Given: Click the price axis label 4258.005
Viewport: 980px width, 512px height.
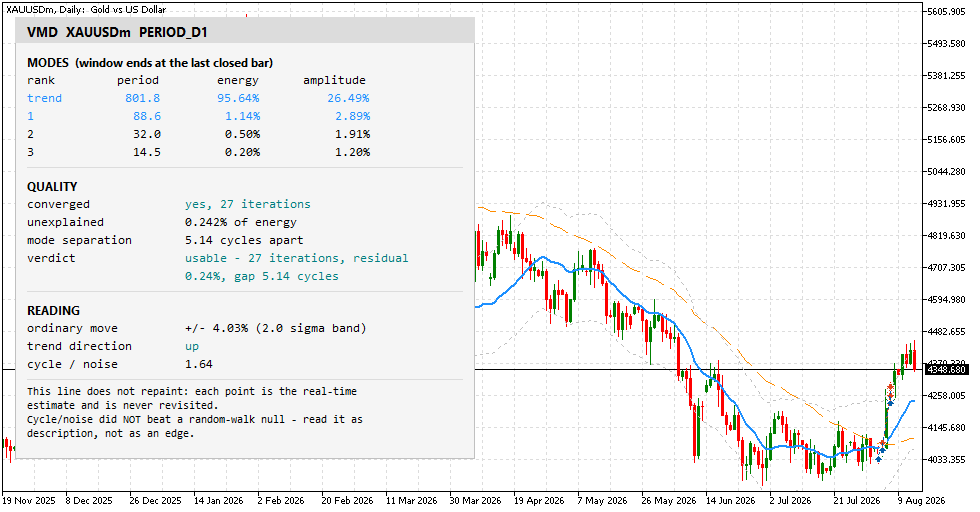Looking at the screenshot, I should (x=946, y=396).
